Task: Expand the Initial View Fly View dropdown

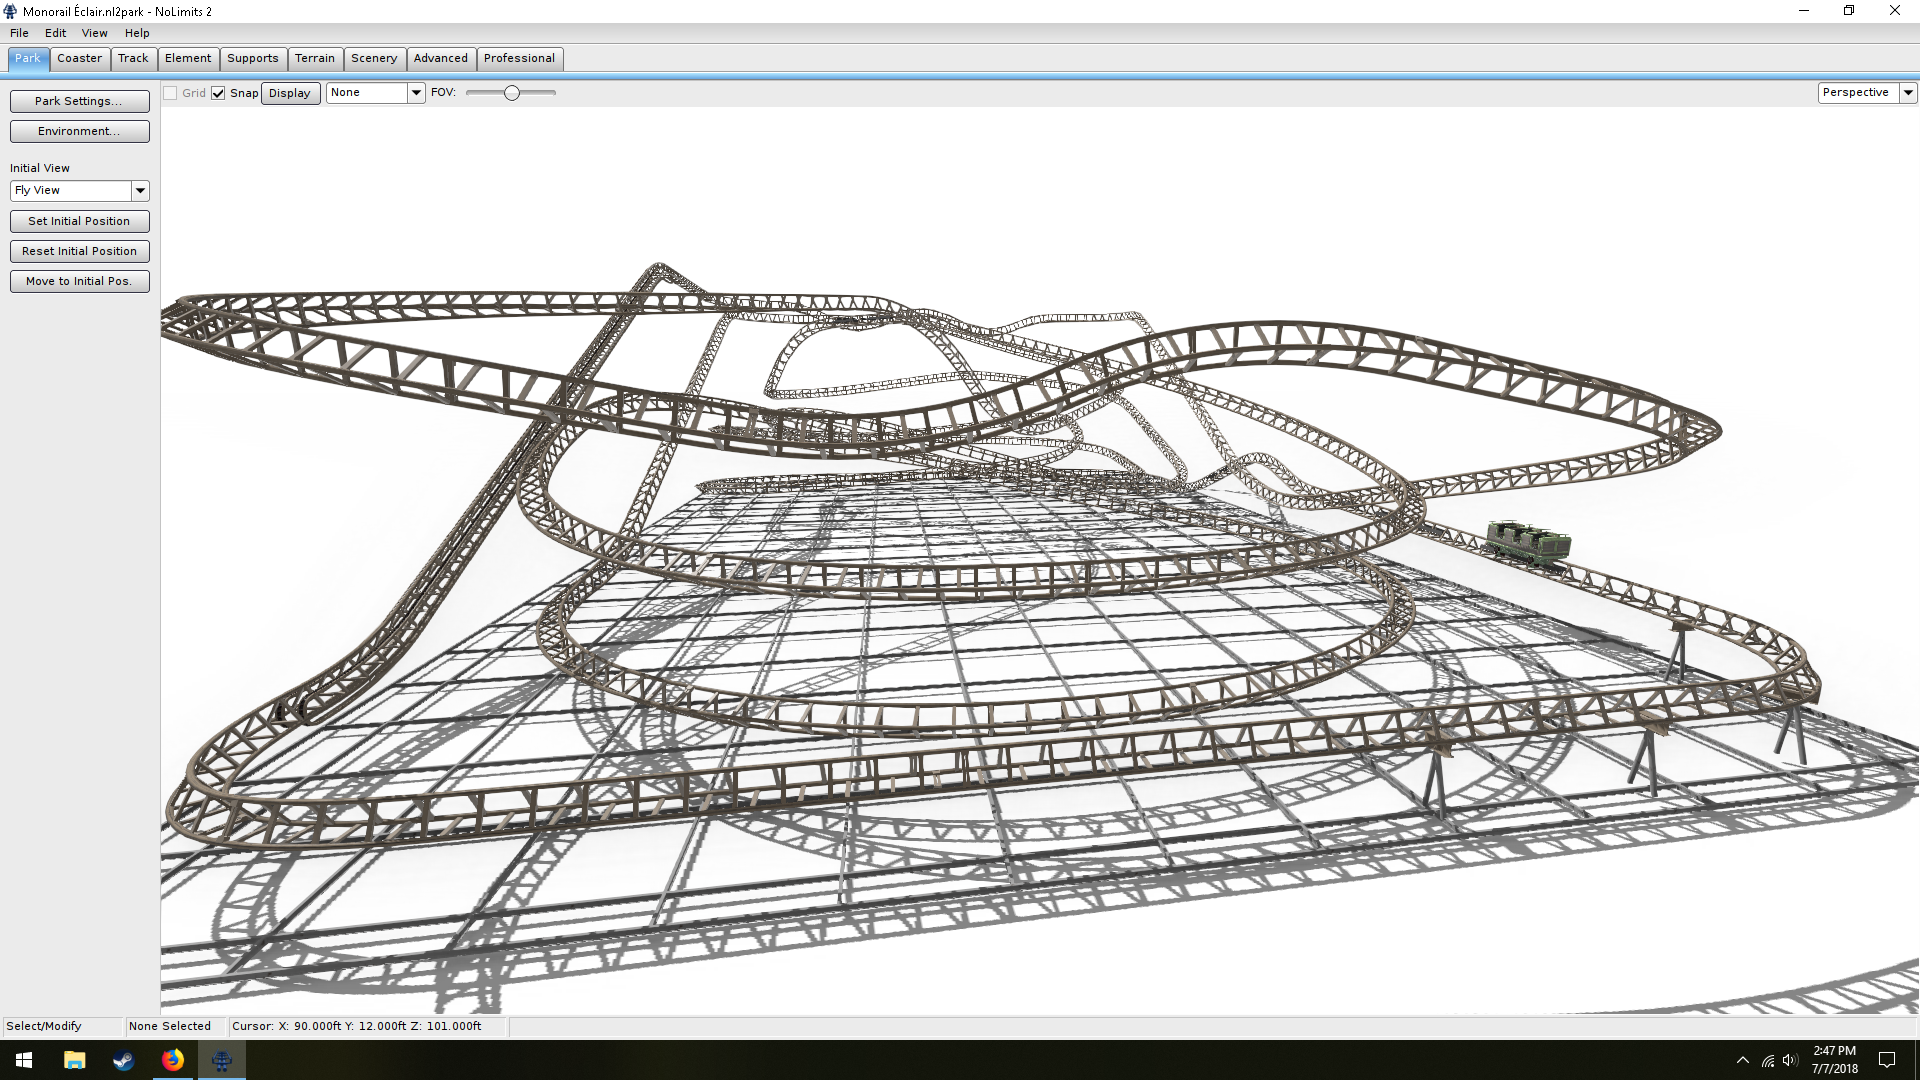Action: coord(140,190)
